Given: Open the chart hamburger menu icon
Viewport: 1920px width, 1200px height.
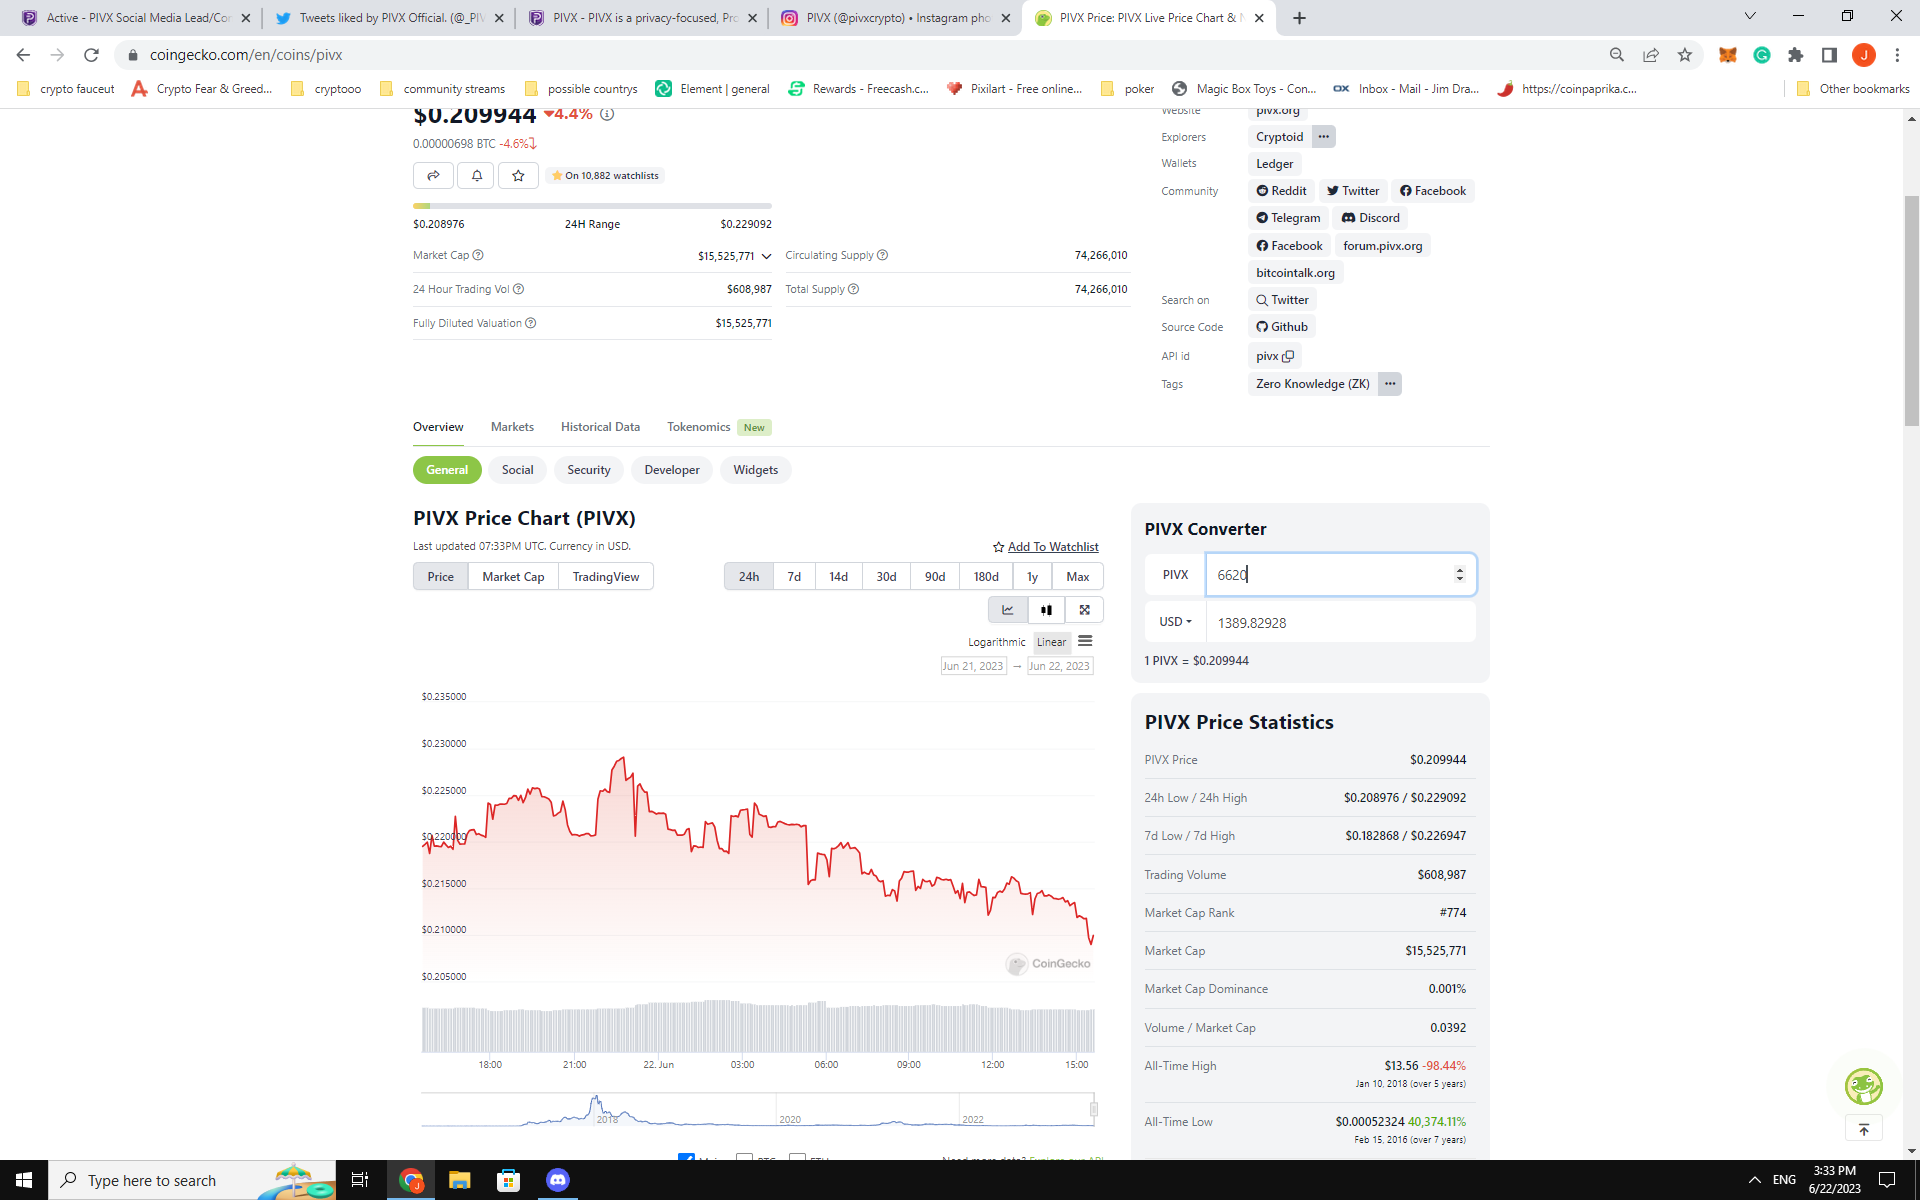Looking at the screenshot, I should (1085, 641).
